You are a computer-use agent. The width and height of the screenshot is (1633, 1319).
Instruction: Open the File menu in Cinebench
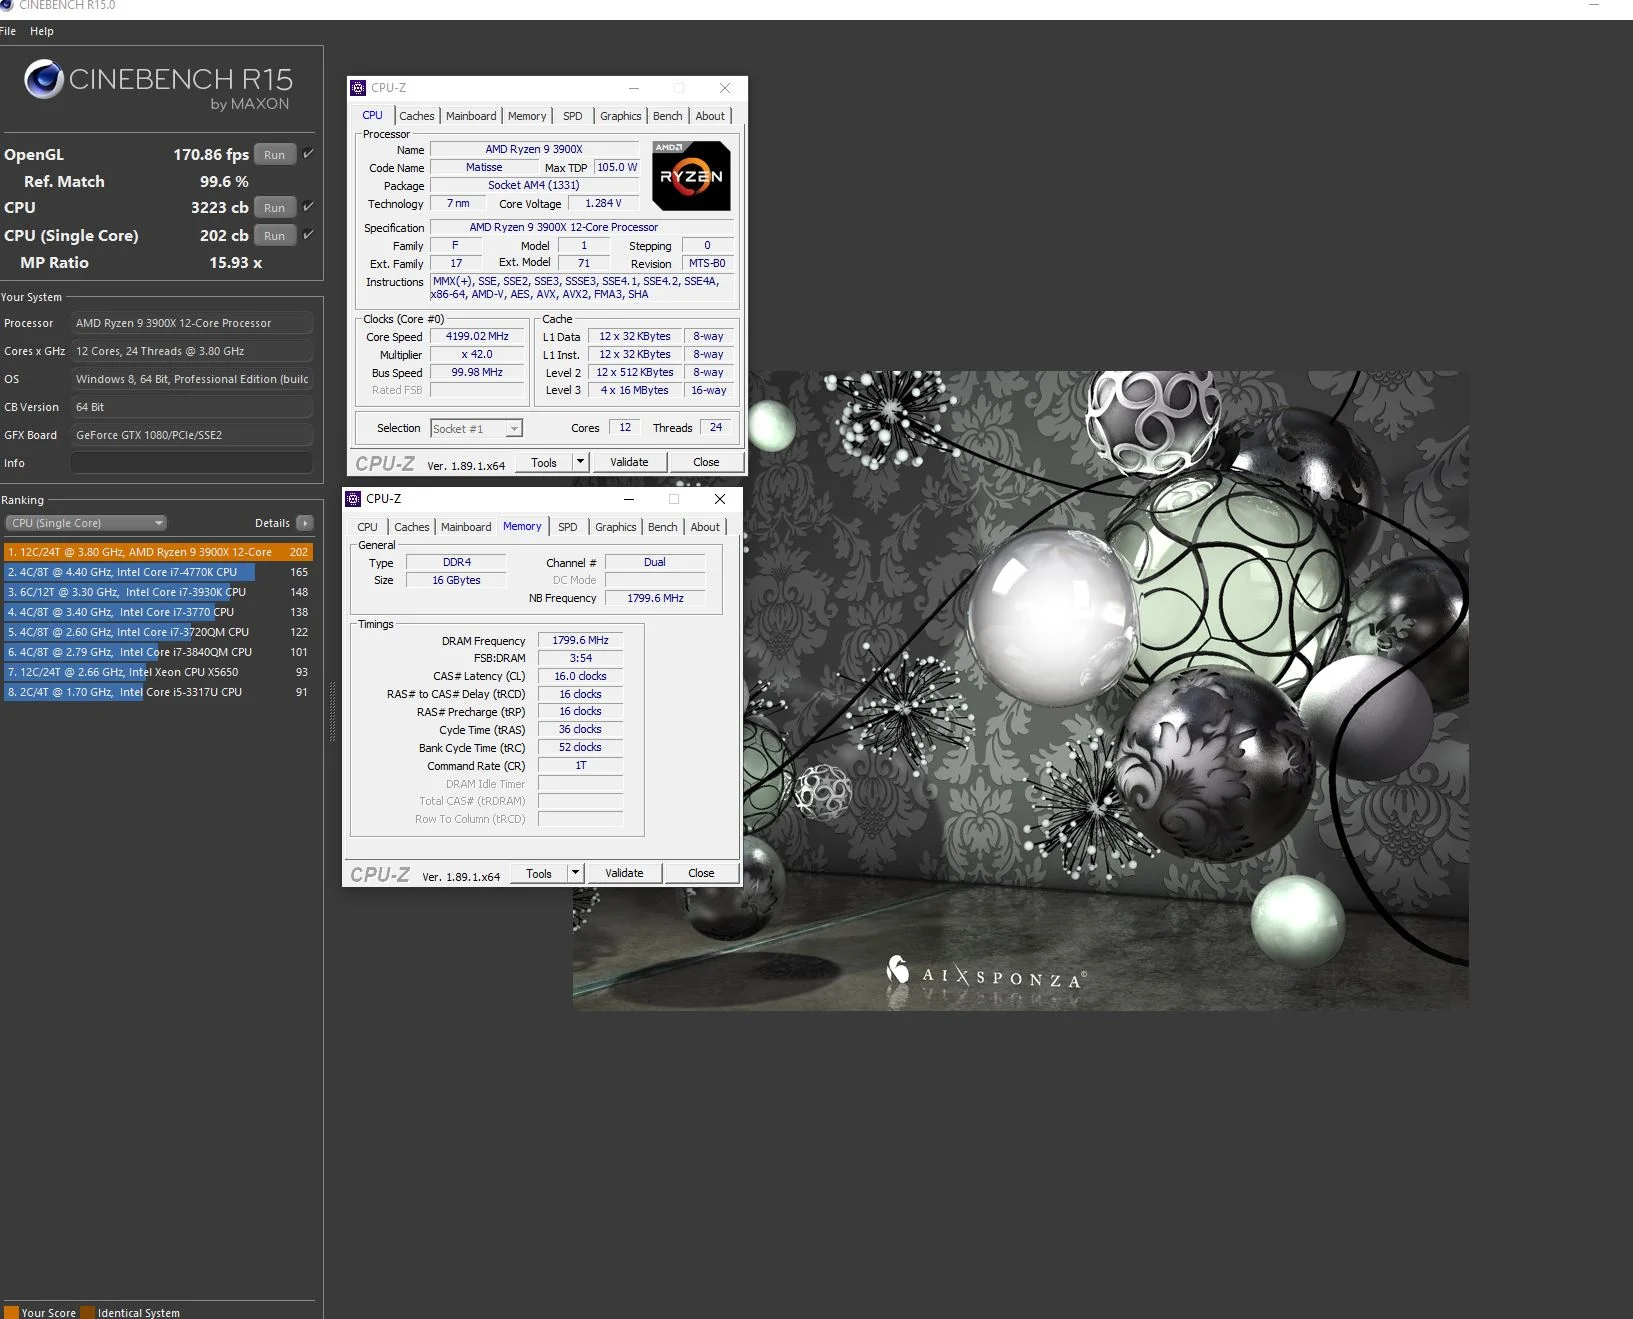[8, 31]
